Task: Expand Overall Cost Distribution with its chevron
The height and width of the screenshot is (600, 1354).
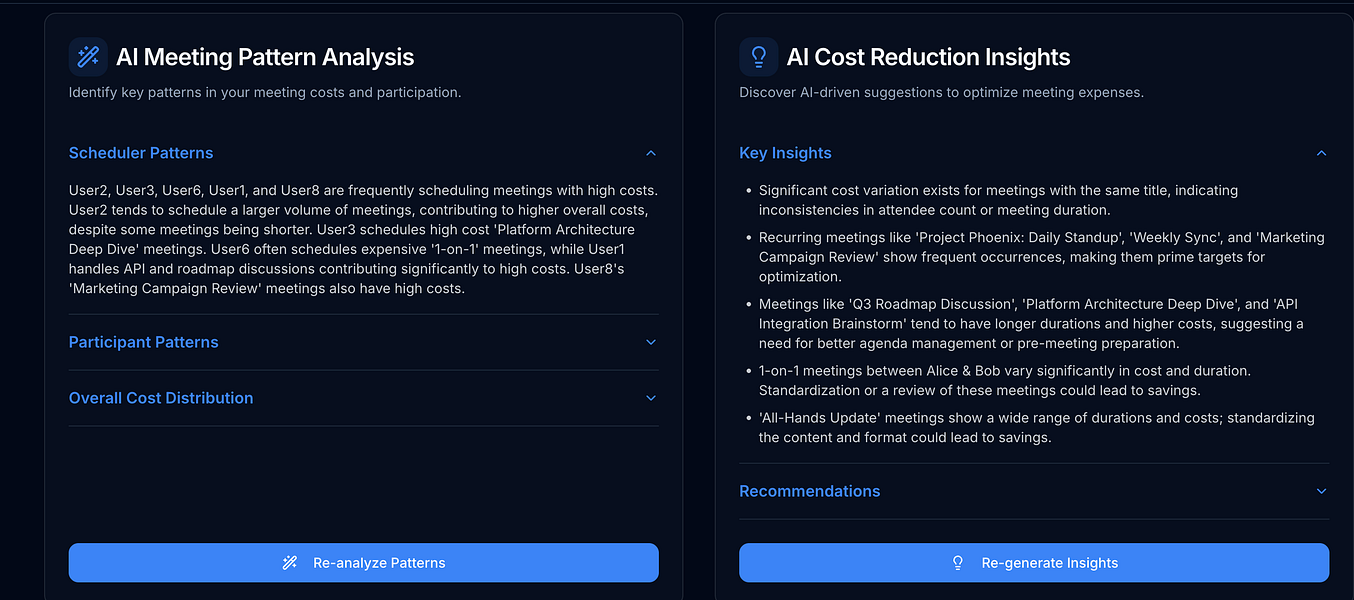Action: 651,398
